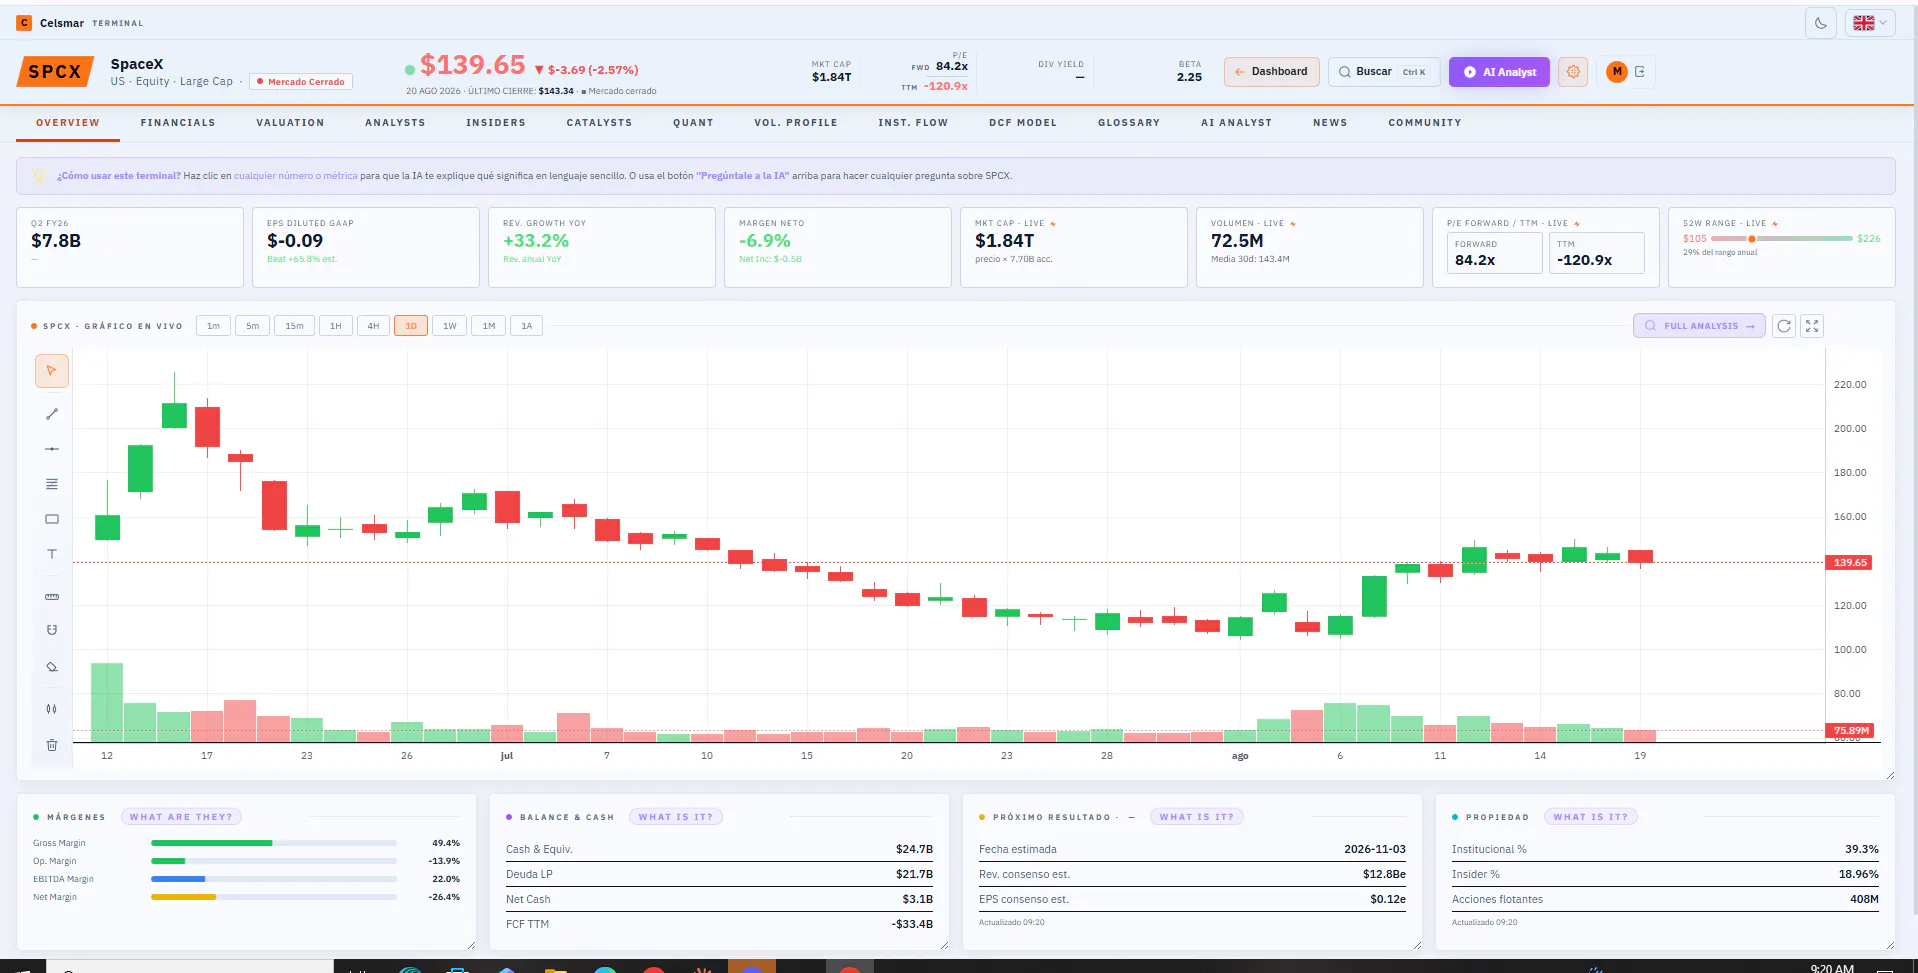Toggle the magnet snap tool

pos(52,630)
